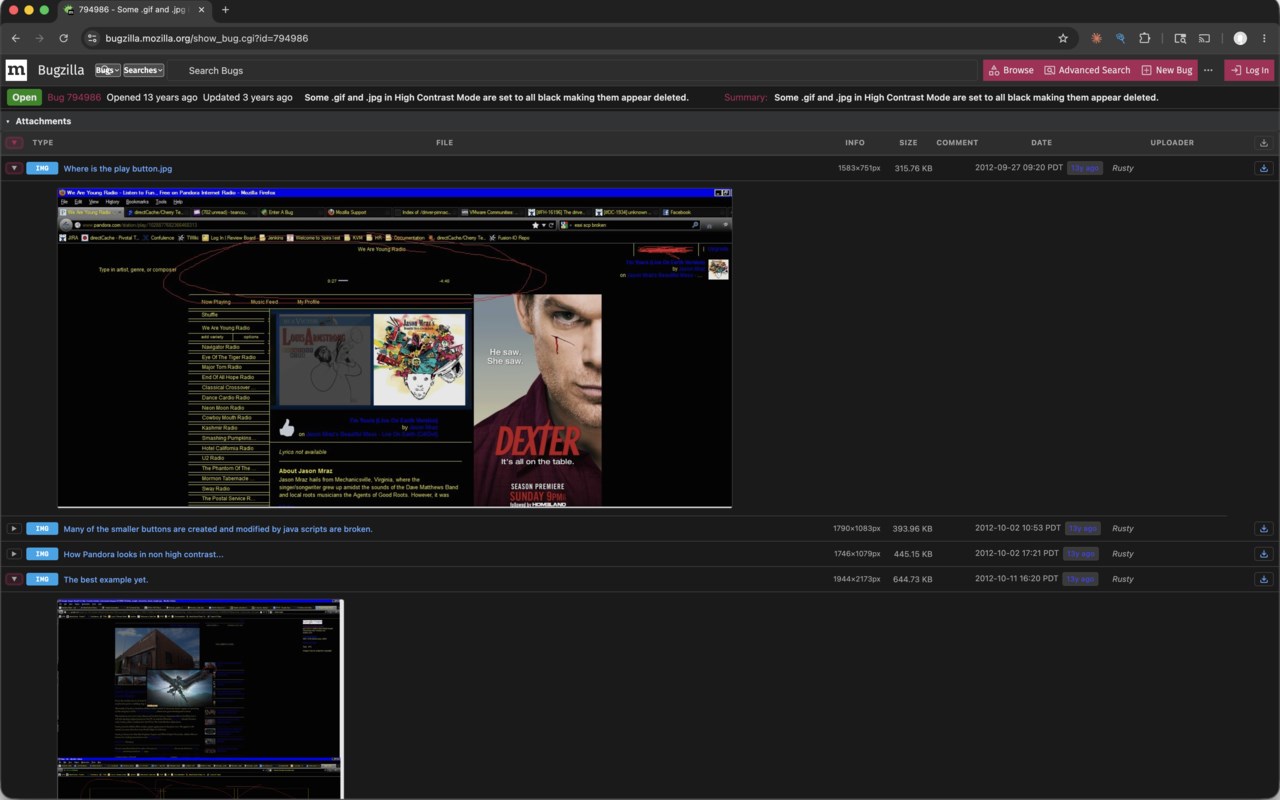Open 'Many of the smaller buttons...' attachment link
1280x800 pixels.
point(218,529)
